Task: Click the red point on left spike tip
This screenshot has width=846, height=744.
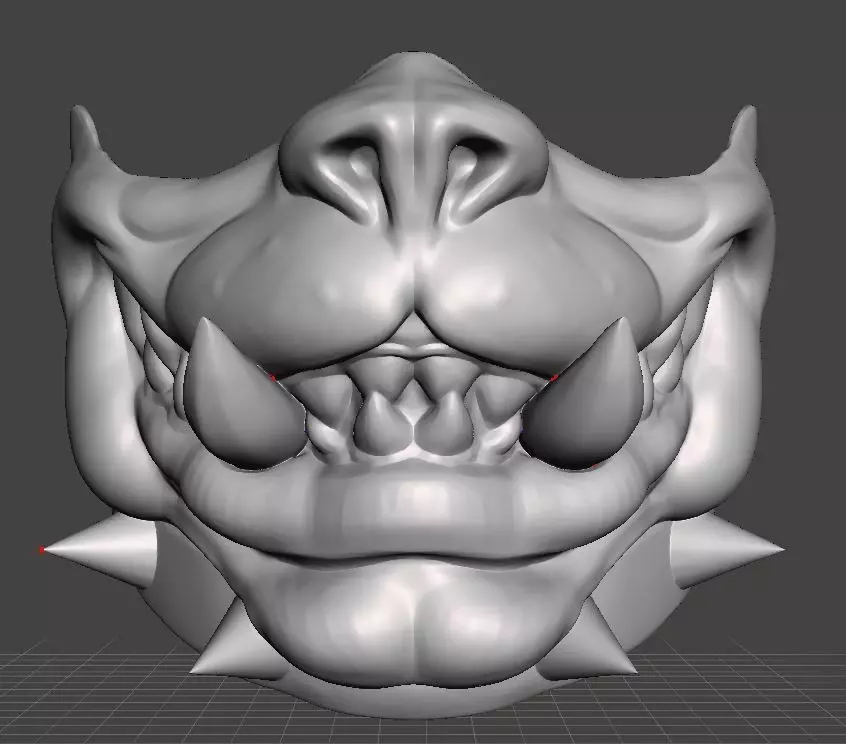Action: click(42, 550)
